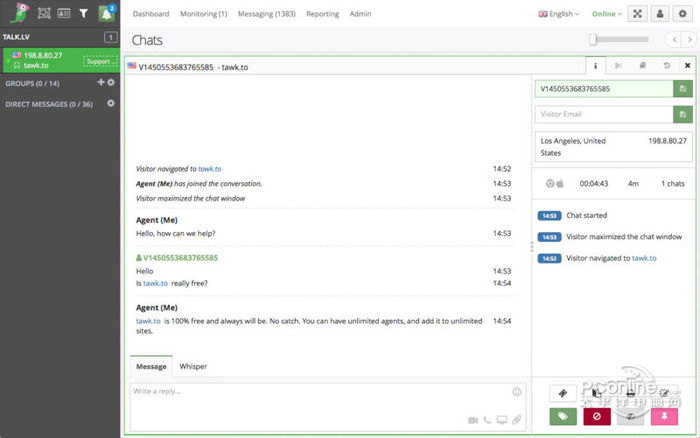Click the green tag button

(x=563, y=417)
